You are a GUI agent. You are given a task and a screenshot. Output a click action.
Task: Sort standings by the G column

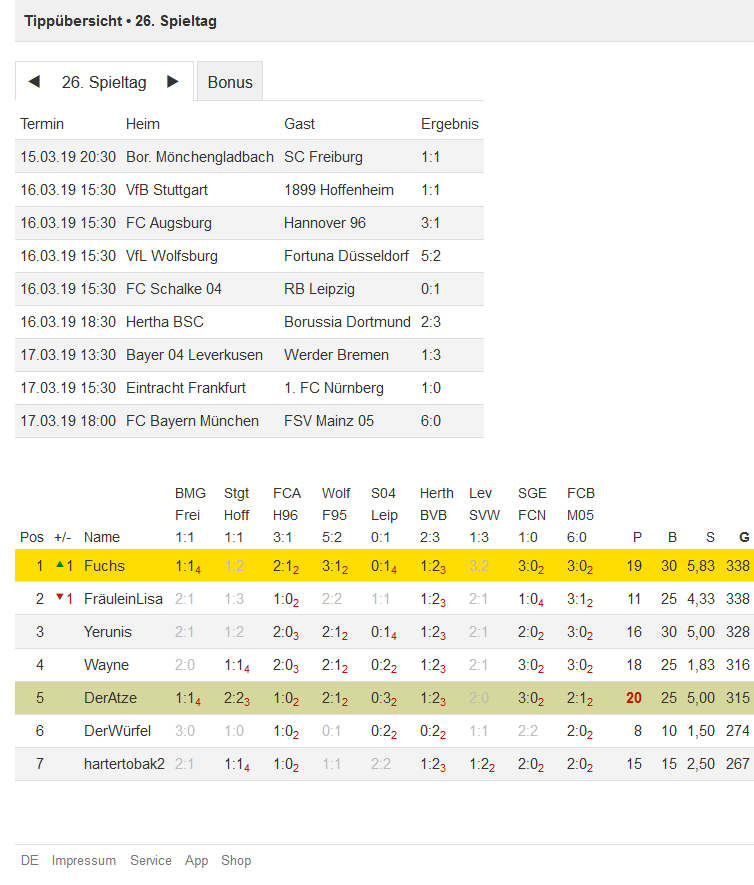744,537
